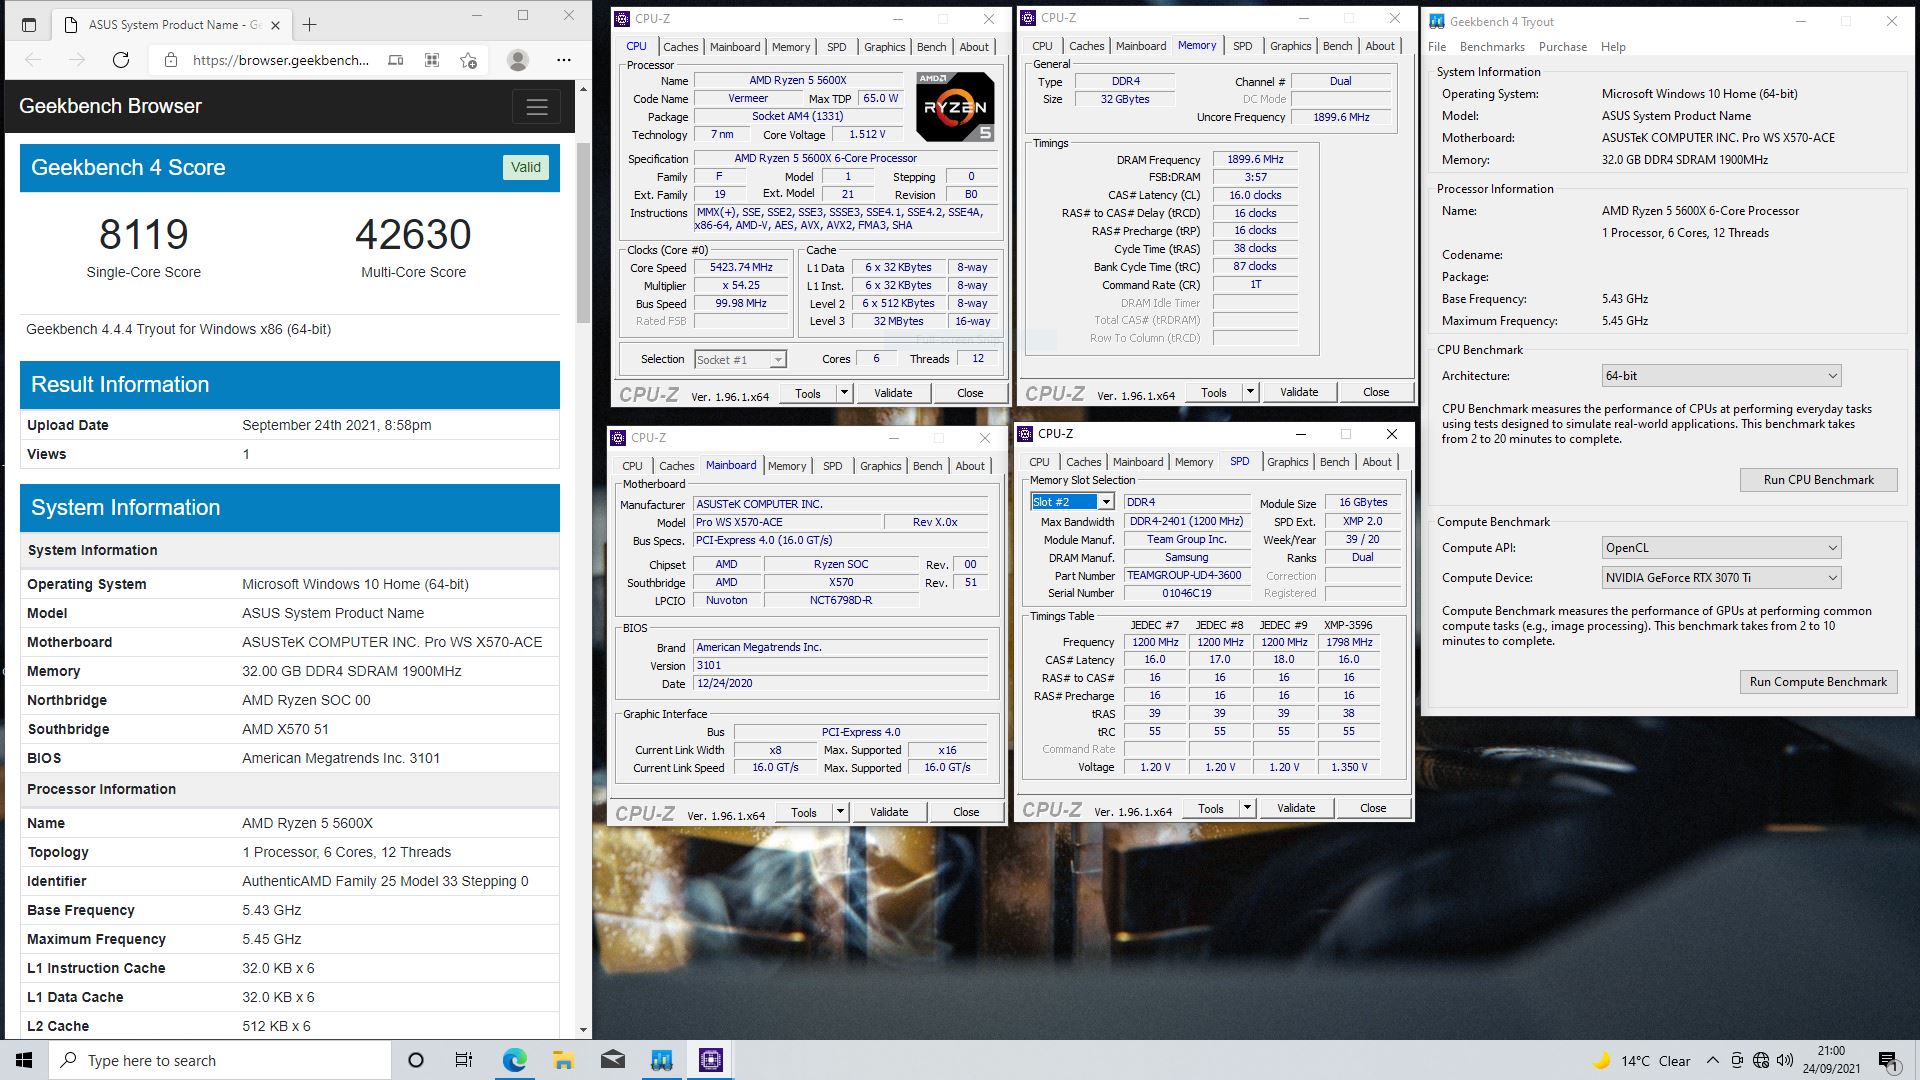Click the network globe tray icon
The height and width of the screenshot is (1080, 1920).
coord(1761,1060)
